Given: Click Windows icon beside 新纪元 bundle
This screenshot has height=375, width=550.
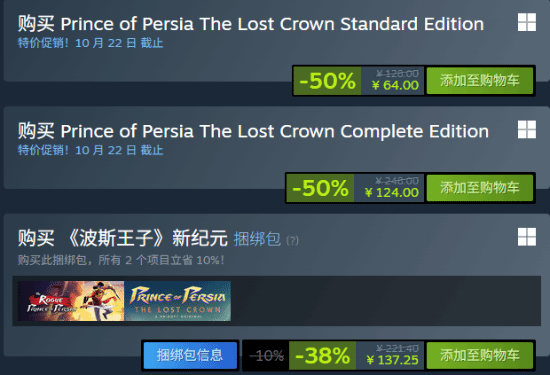Looking at the screenshot, I should 527,237.
